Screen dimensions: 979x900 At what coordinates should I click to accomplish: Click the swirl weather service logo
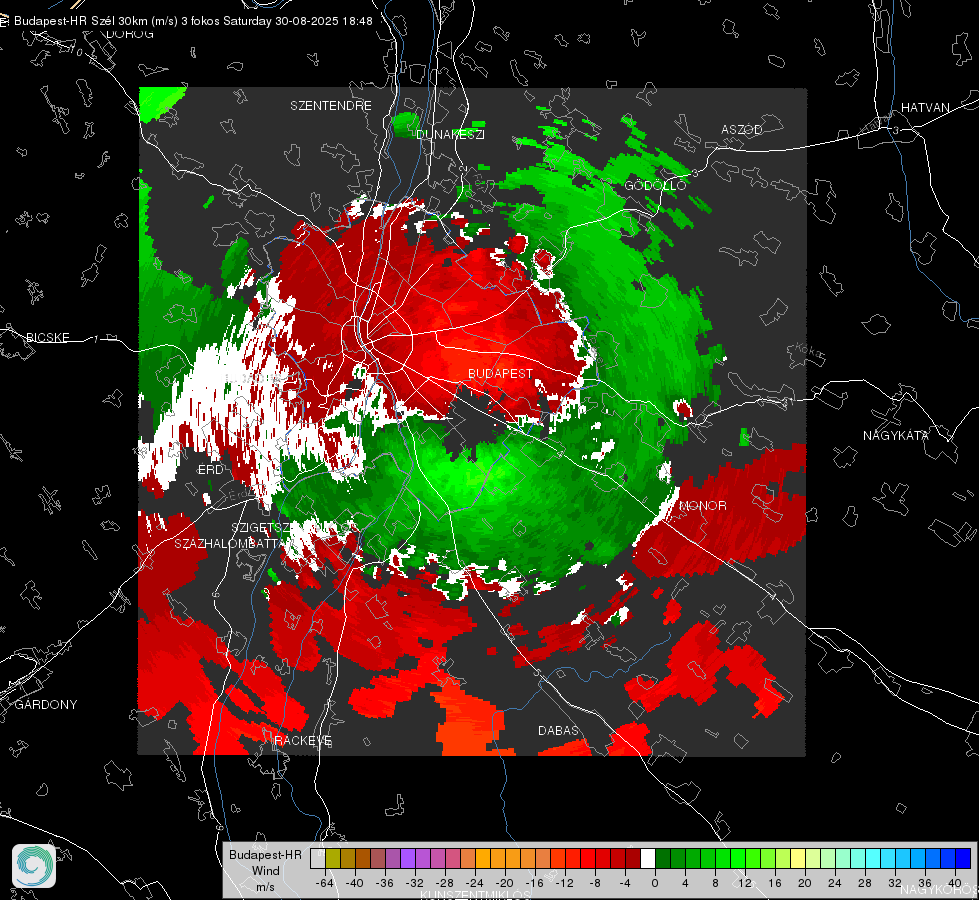[34, 866]
